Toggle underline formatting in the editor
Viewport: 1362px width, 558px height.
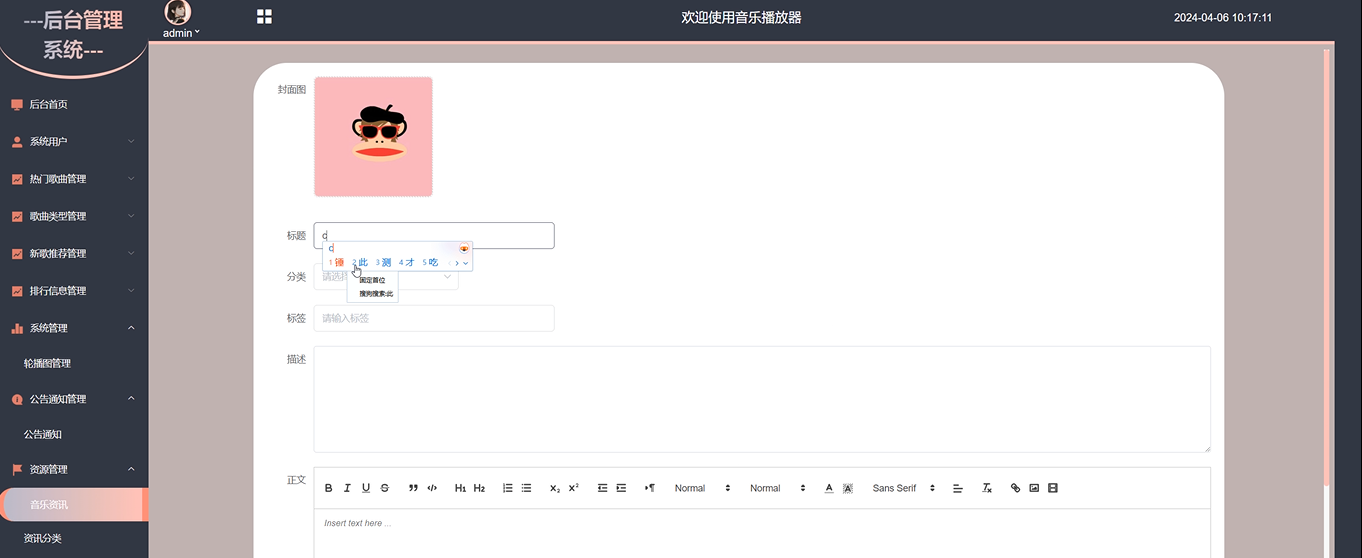366,488
